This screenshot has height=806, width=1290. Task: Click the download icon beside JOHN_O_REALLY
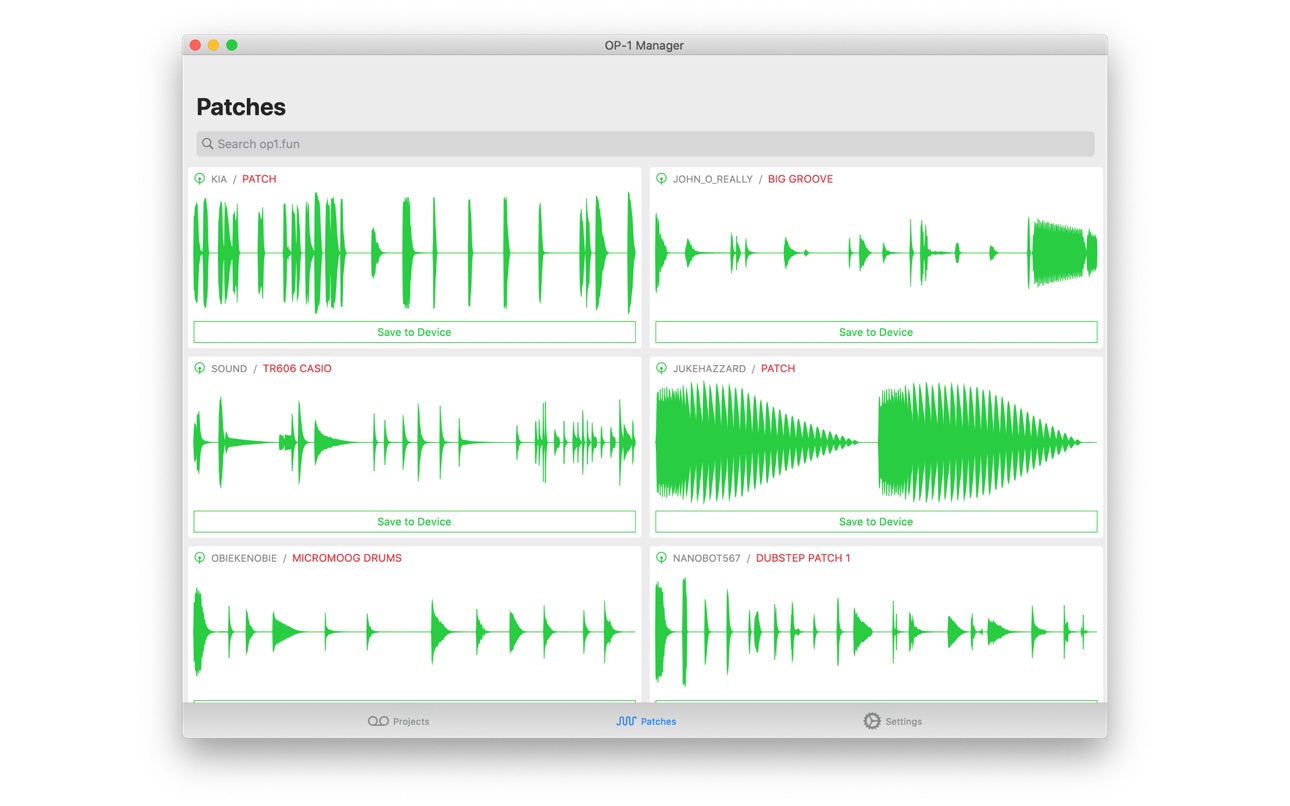pos(661,179)
